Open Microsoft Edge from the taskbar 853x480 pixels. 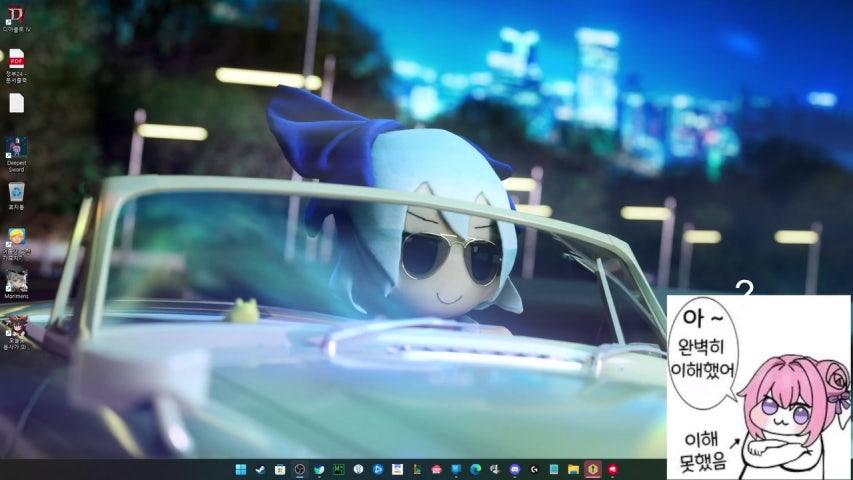coord(475,469)
